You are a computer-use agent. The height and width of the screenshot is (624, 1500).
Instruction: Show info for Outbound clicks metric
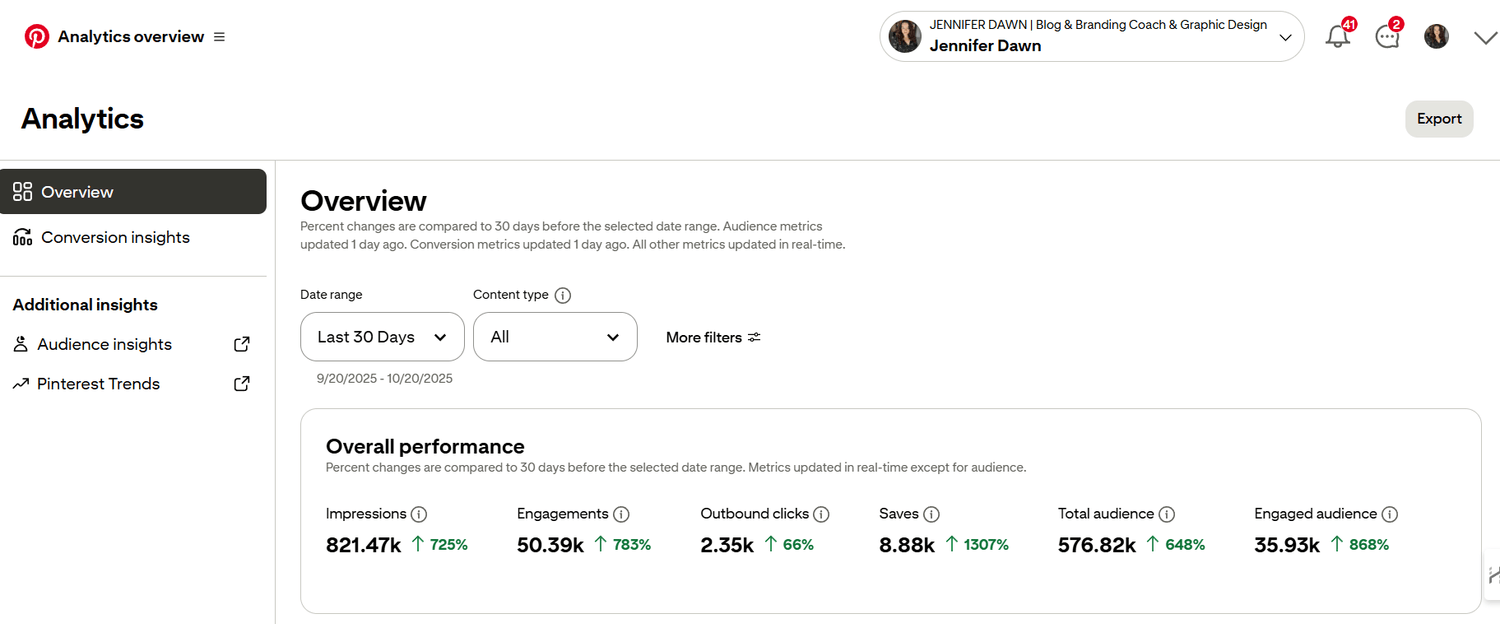point(822,514)
